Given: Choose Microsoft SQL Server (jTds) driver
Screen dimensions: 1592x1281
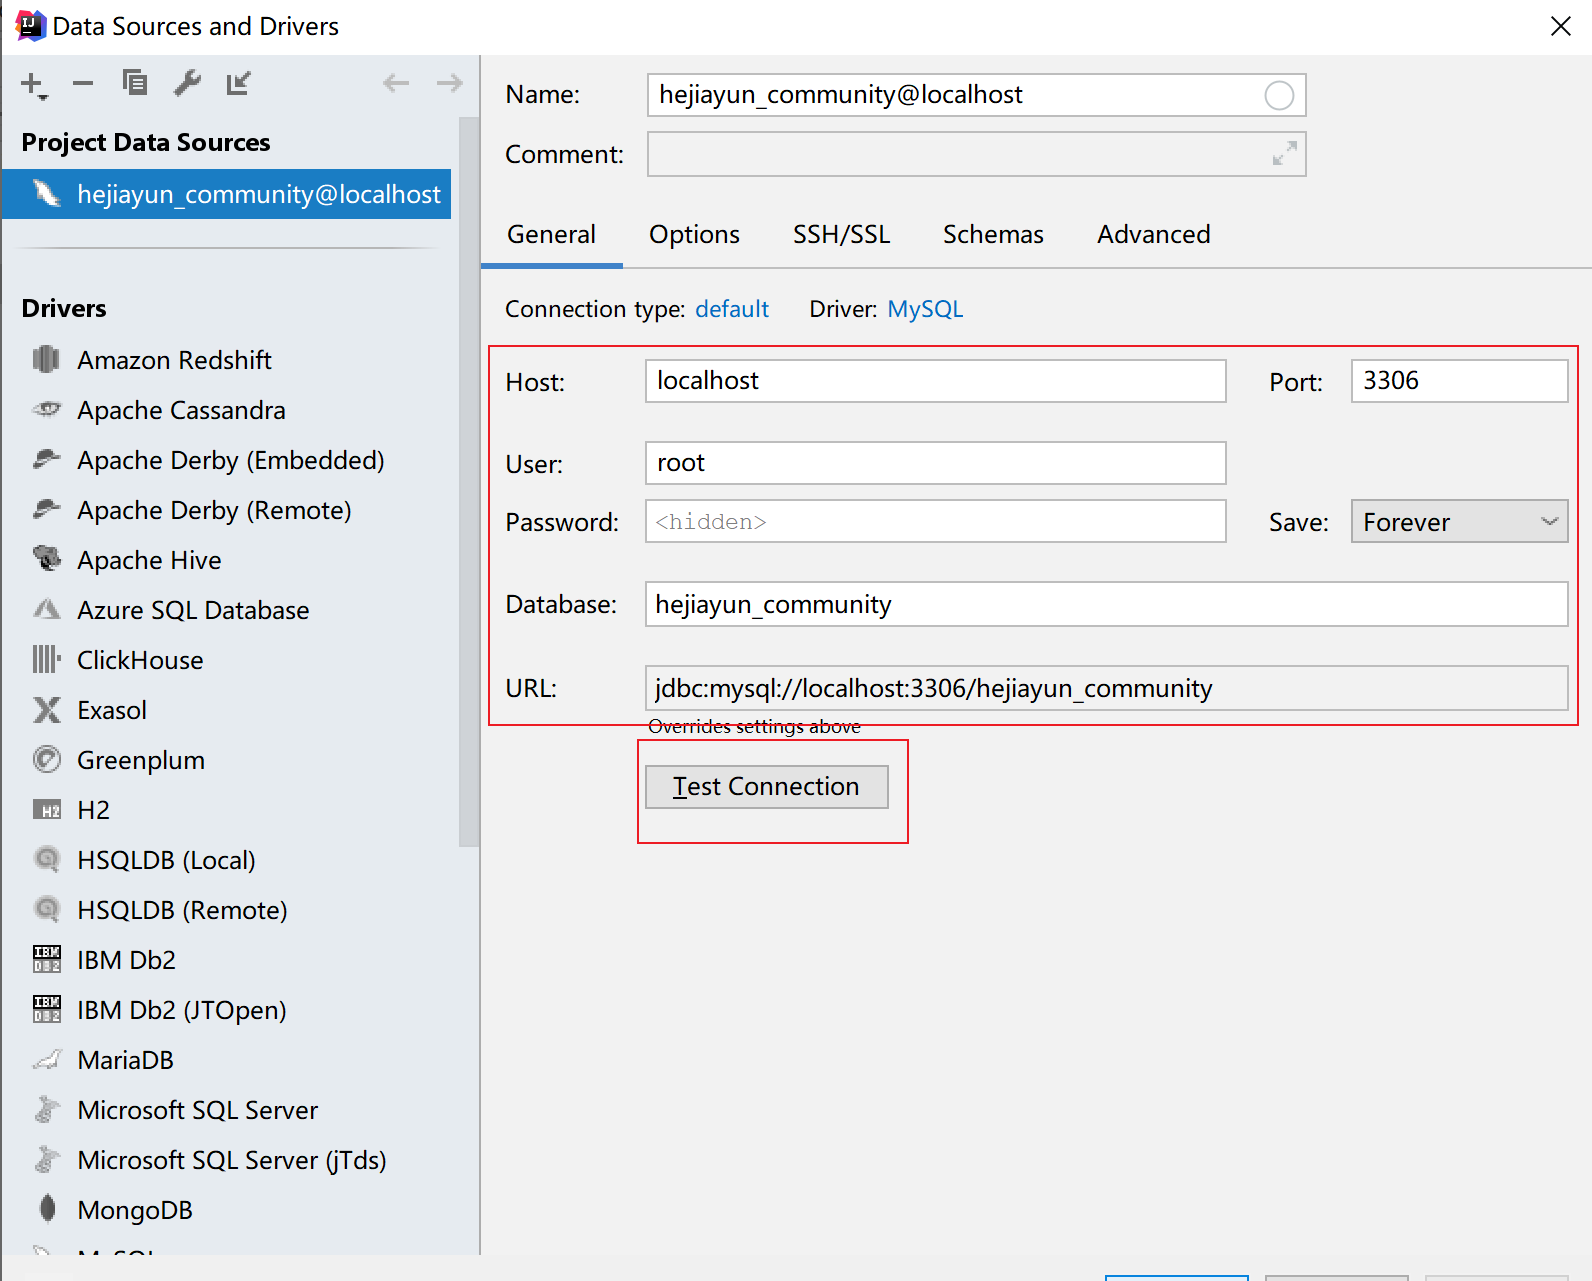Looking at the screenshot, I should [x=231, y=1160].
